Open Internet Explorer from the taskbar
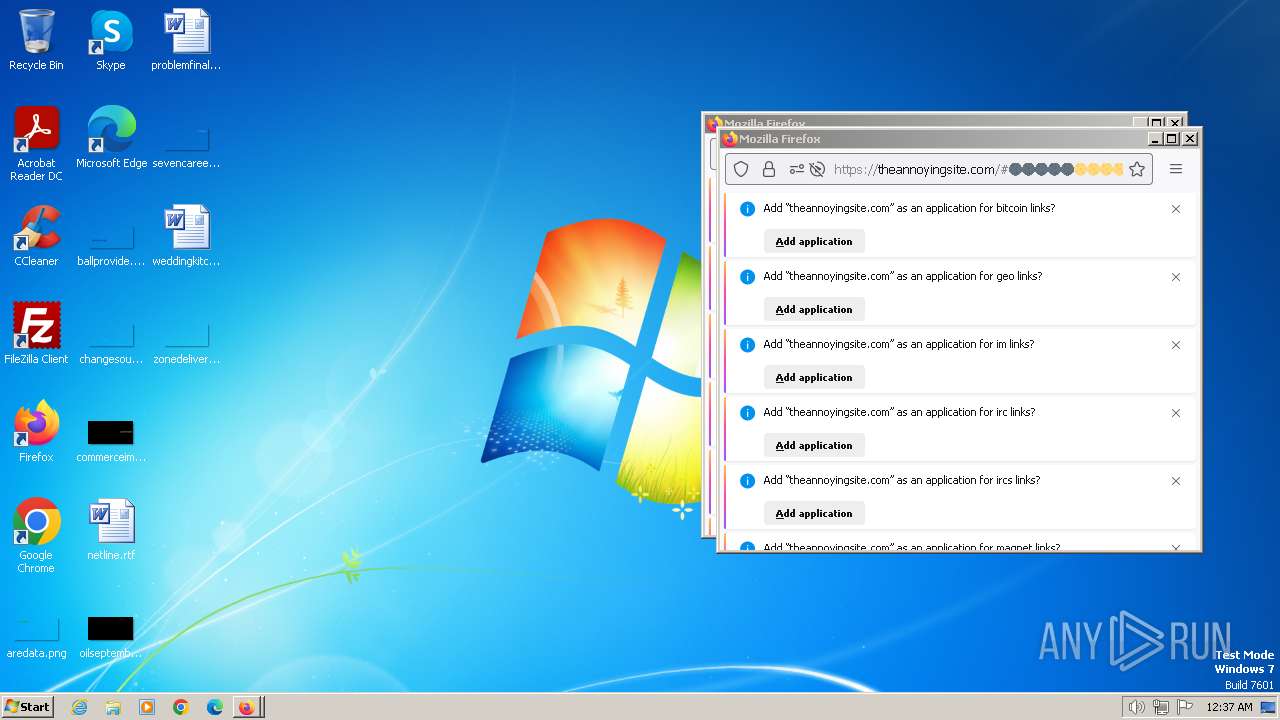Viewport: 1280px width, 720px height. point(80,707)
